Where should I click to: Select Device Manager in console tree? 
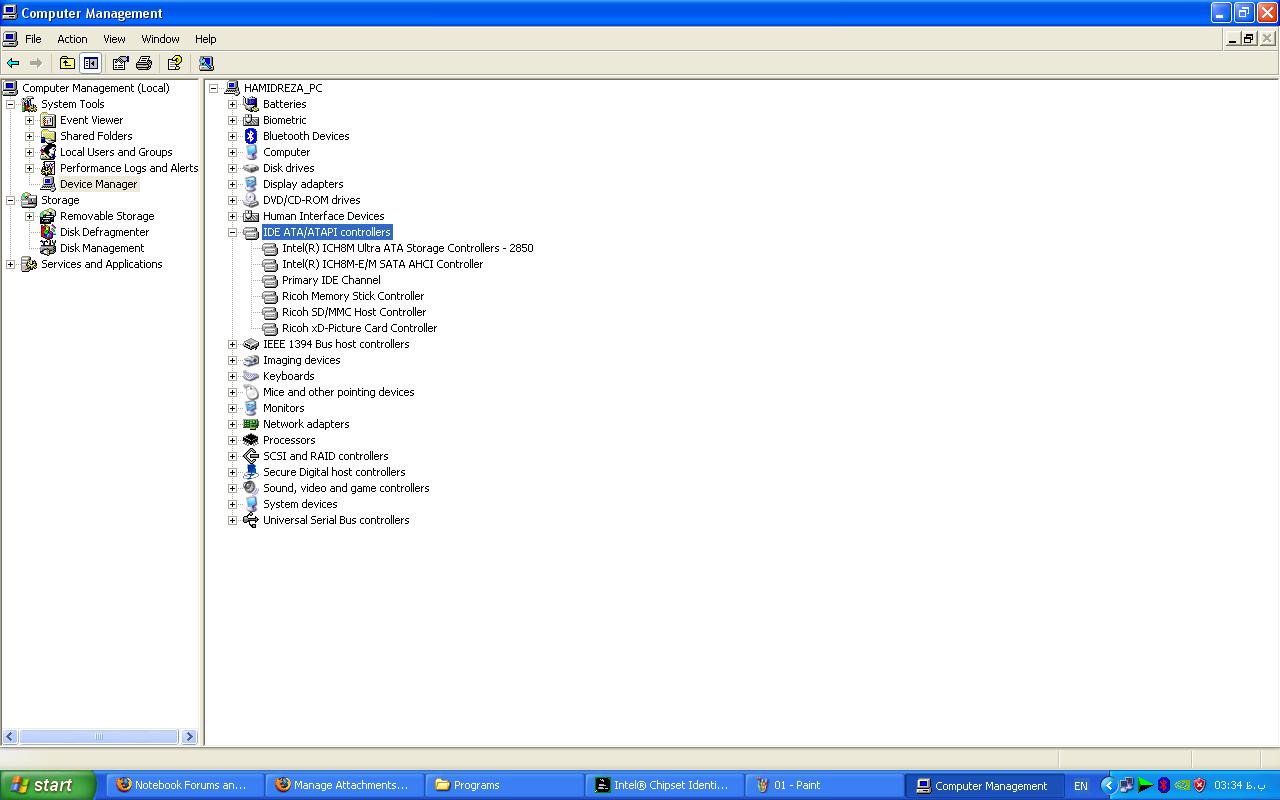click(98, 184)
